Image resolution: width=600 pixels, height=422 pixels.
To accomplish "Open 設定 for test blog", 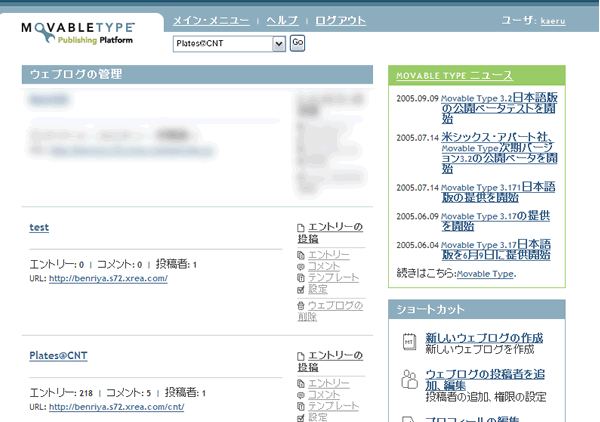I will 318,289.
